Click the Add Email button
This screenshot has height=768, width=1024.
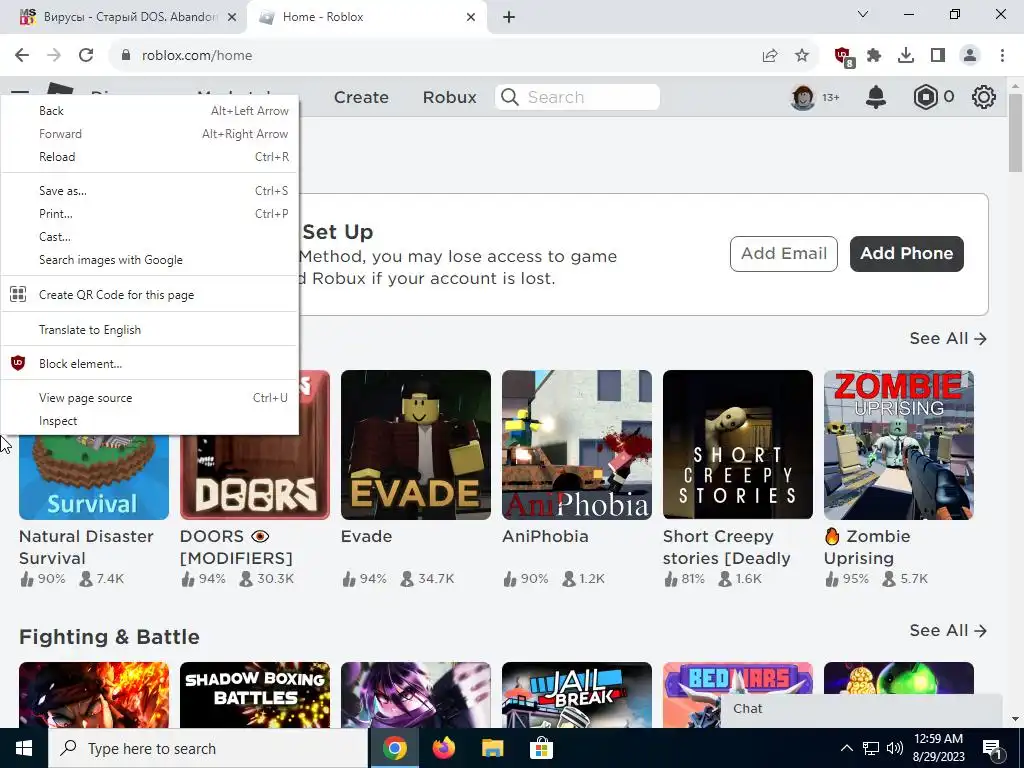(x=784, y=253)
